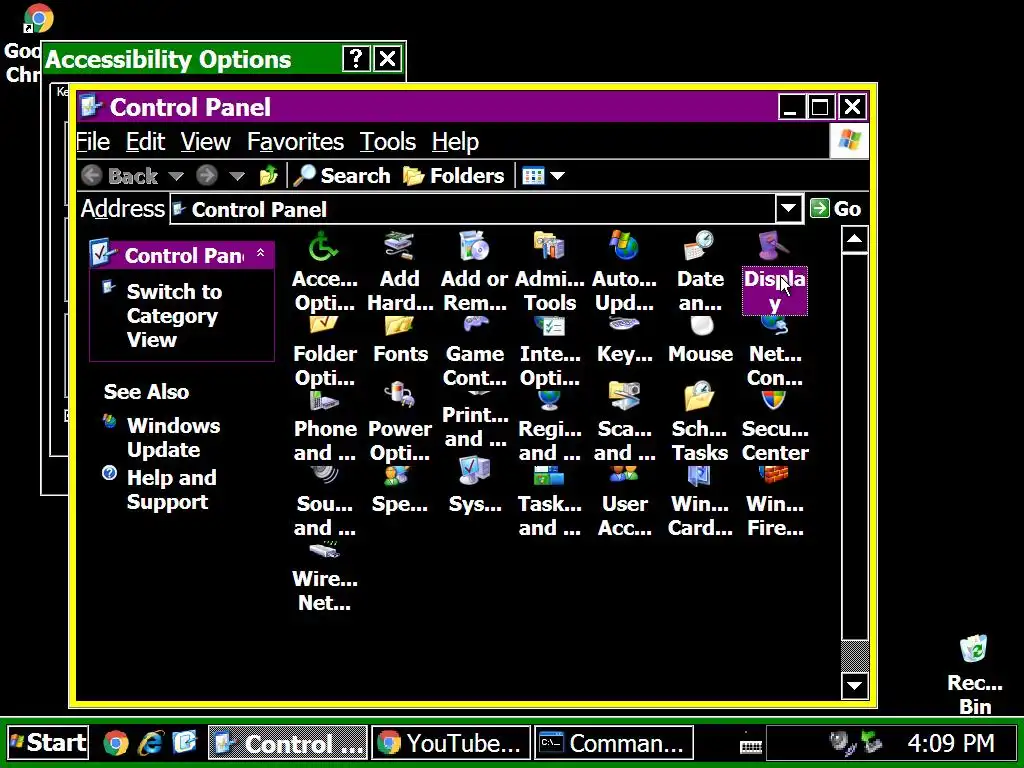Click Switch to Category View link

click(174, 315)
